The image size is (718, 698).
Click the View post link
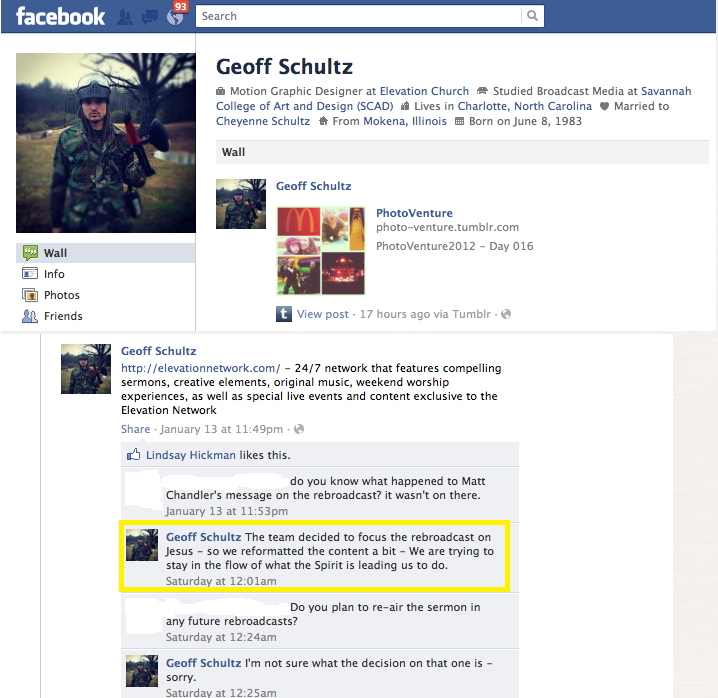pos(323,314)
